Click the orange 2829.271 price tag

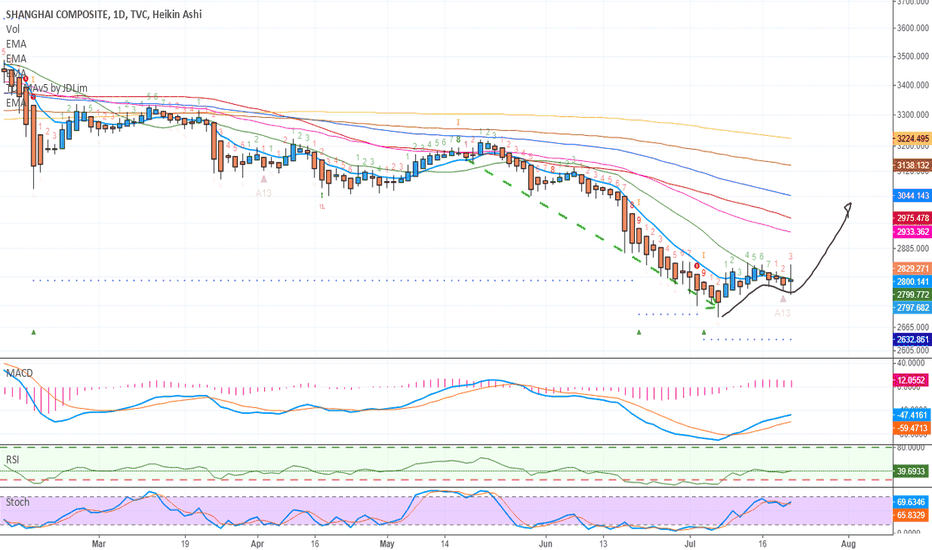click(912, 269)
